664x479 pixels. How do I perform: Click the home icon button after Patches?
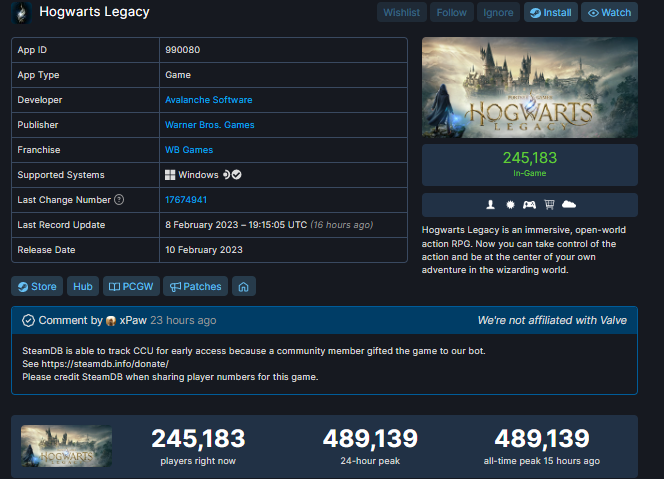(243, 287)
